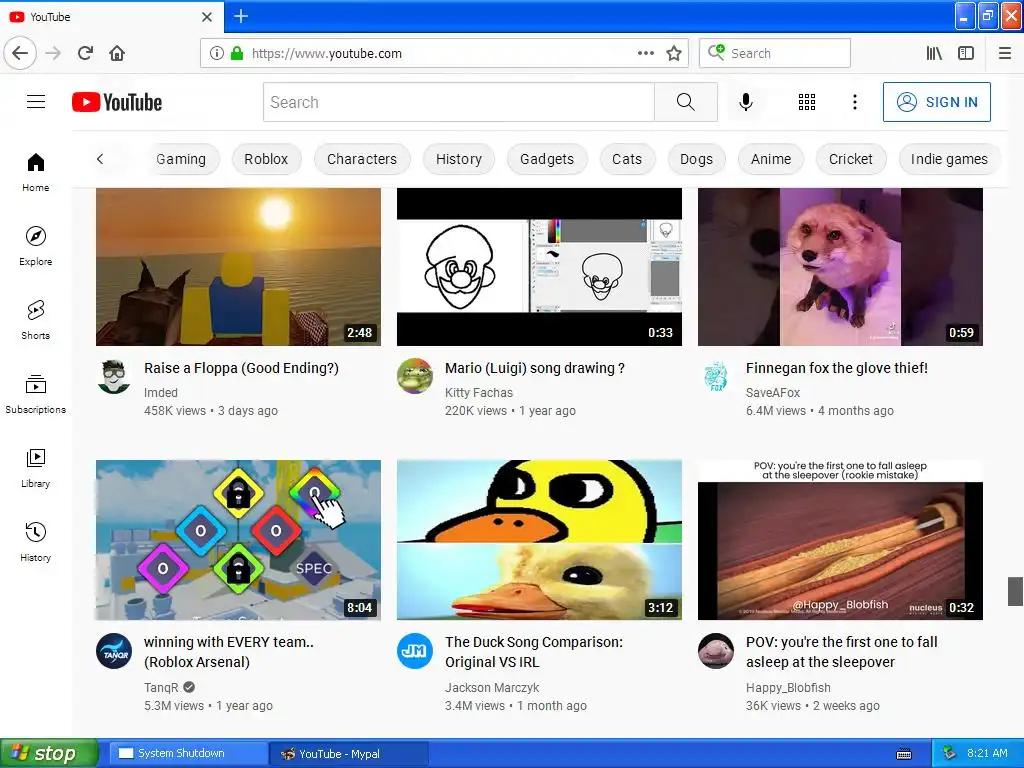
Task: Open the sleepover POV video thumbnail
Action: click(x=840, y=540)
